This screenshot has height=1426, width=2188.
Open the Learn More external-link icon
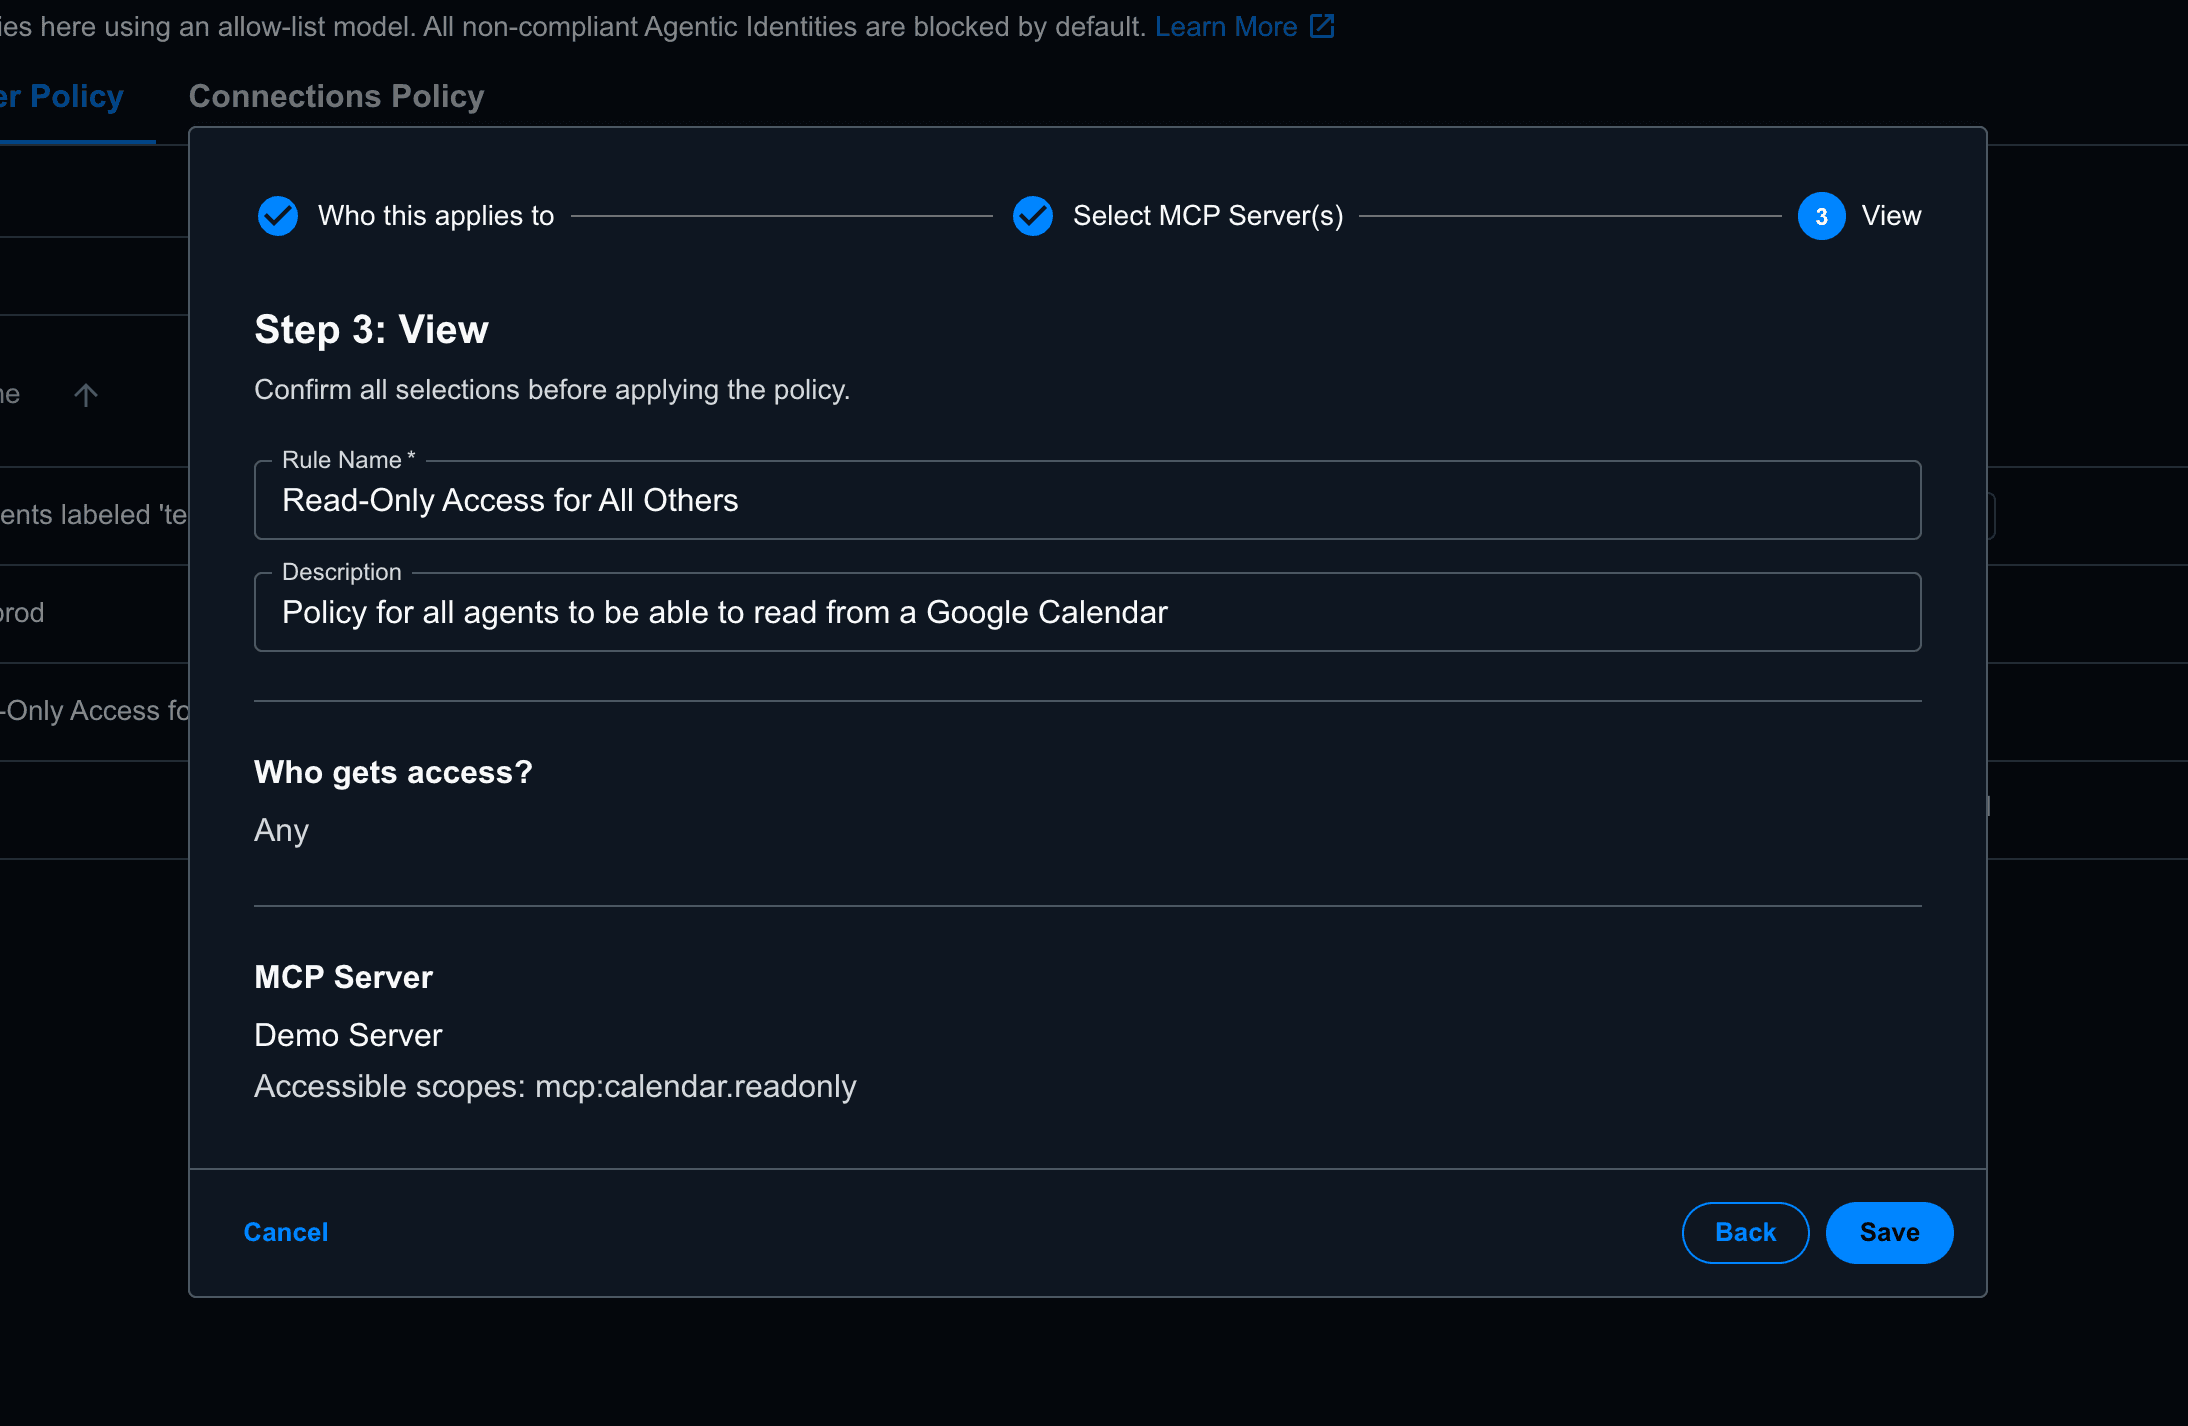pos(1322,26)
